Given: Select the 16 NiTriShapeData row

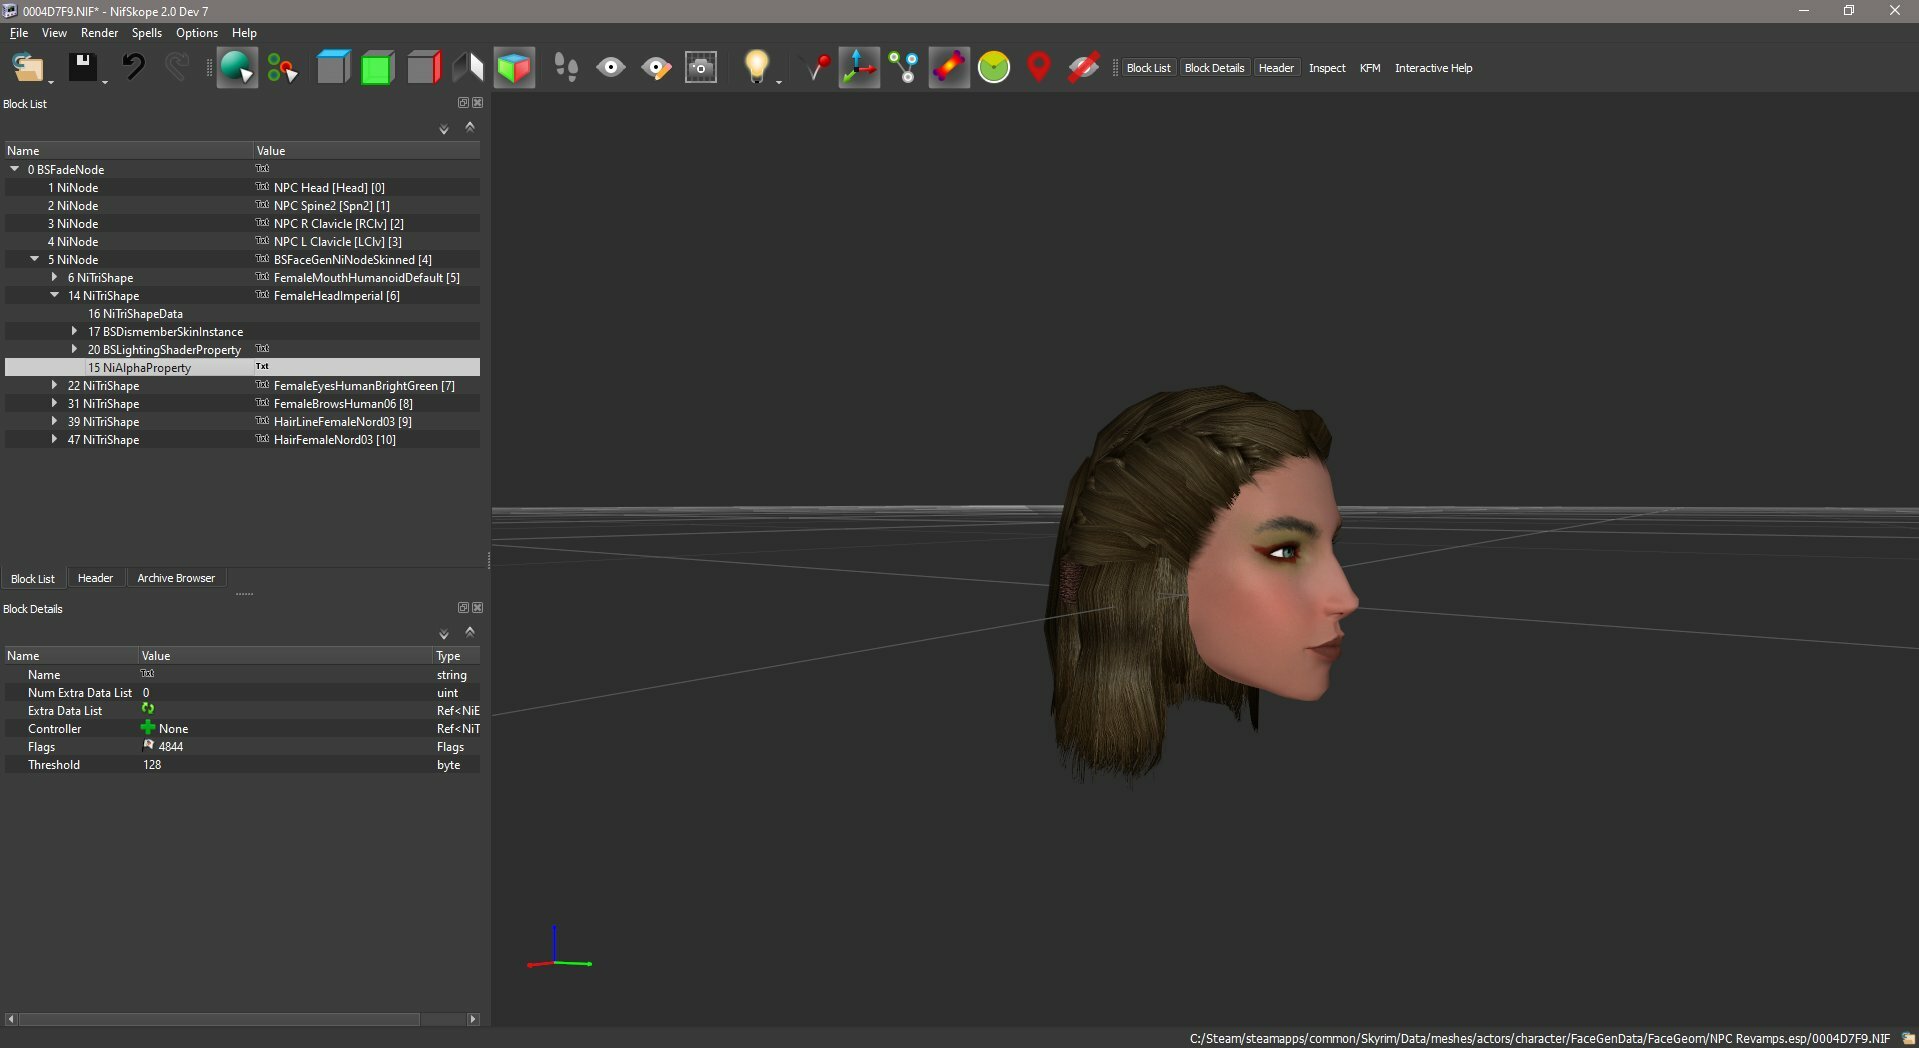Looking at the screenshot, I should point(242,313).
